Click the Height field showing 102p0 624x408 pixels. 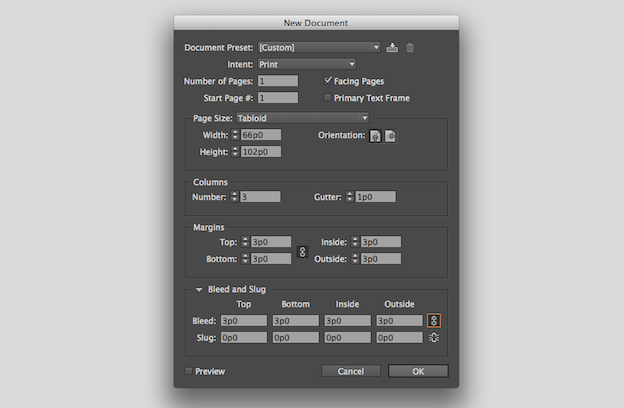pos(261,152)
